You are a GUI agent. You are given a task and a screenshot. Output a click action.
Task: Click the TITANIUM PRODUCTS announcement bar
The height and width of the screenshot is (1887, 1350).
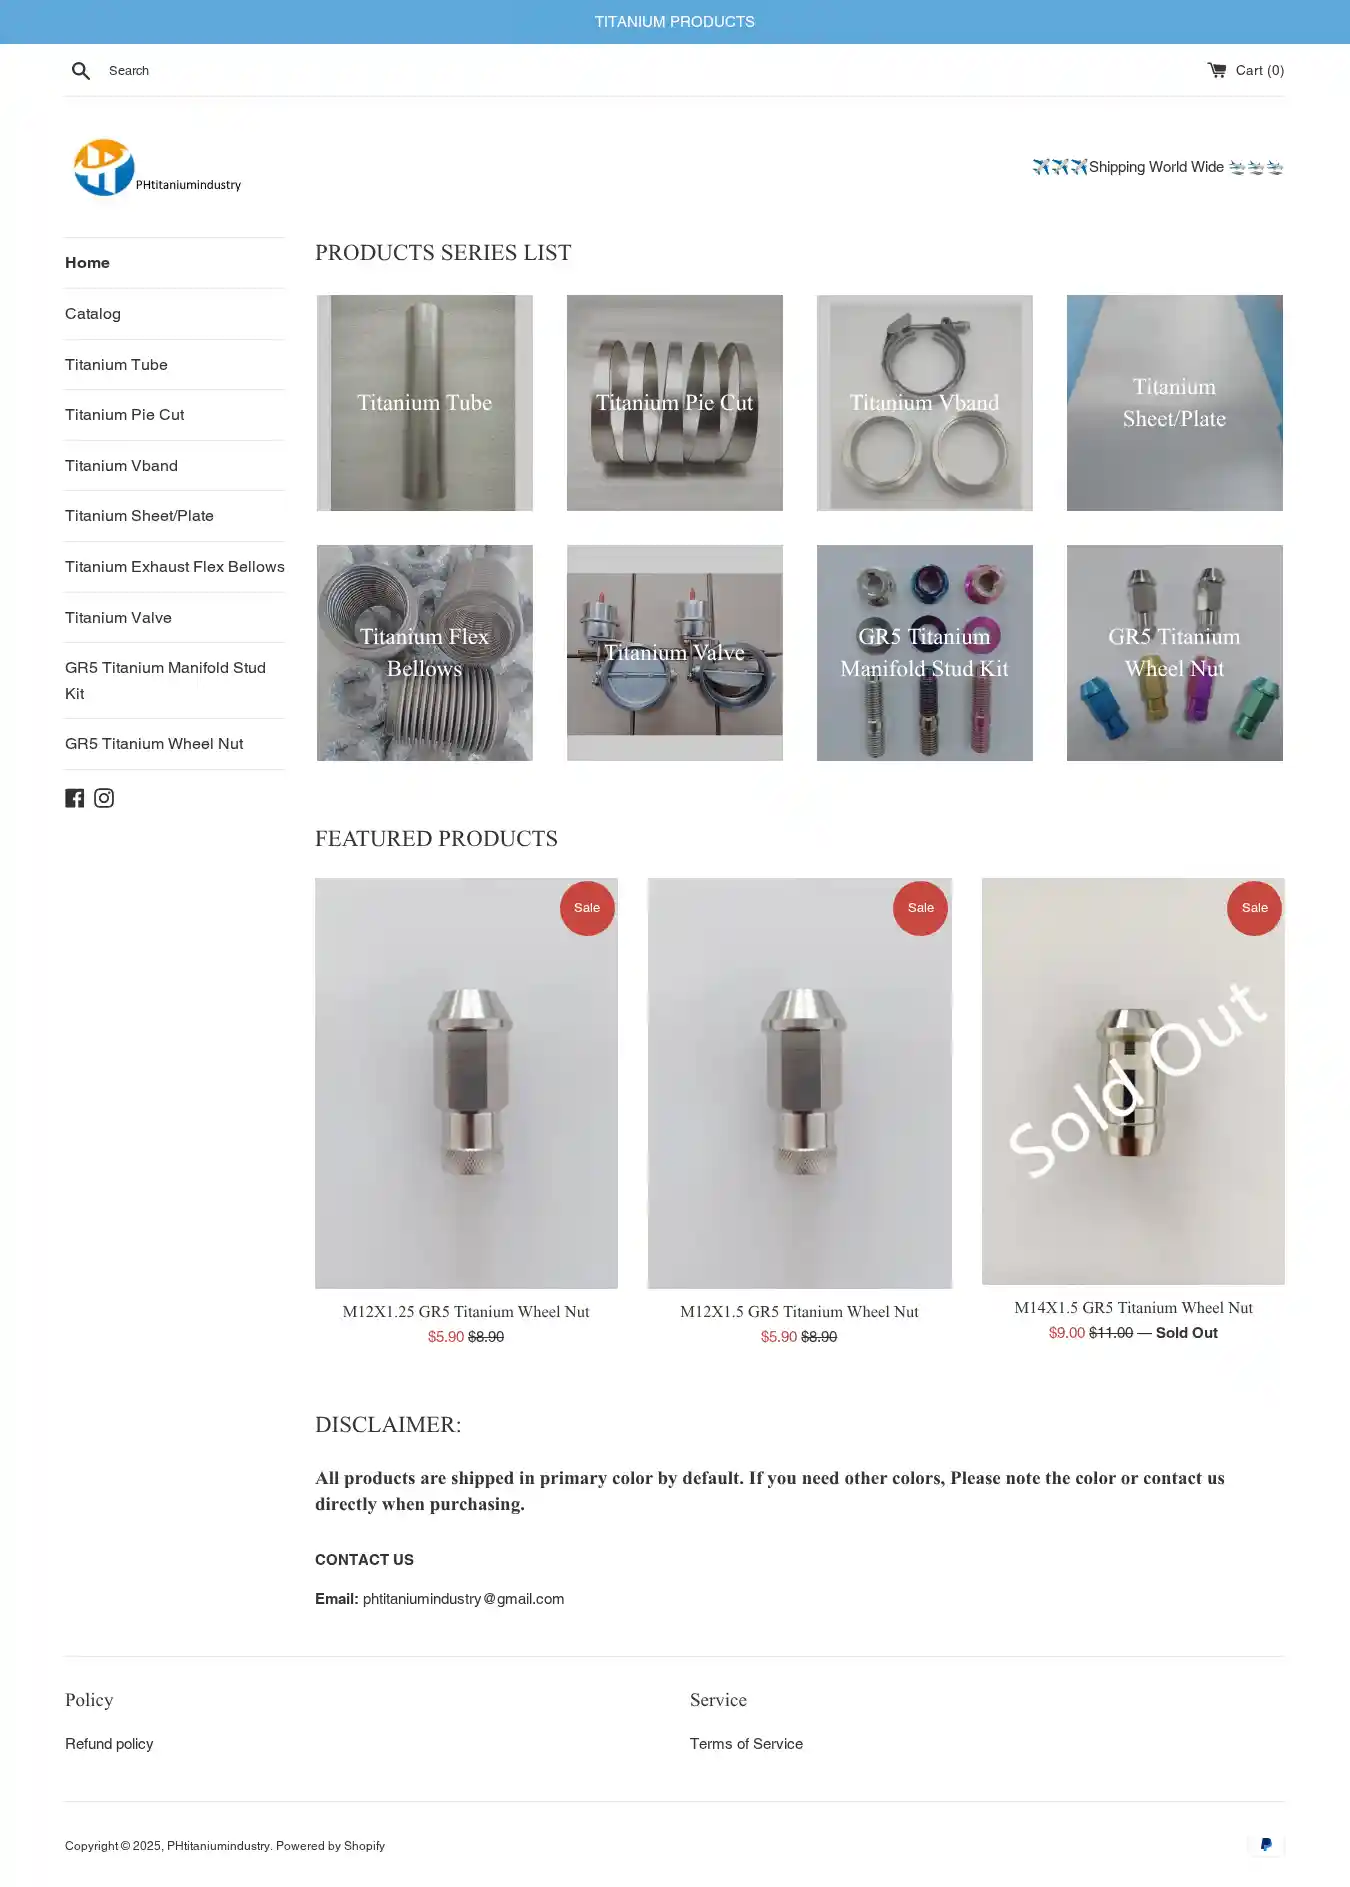coord(675,22)
